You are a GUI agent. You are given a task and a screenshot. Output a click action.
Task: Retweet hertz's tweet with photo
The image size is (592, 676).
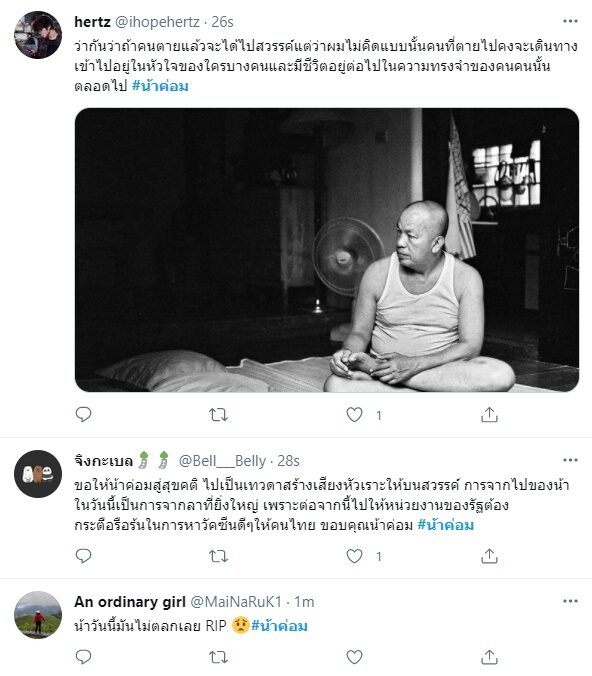pyautogui.click(x=218, y=415)
